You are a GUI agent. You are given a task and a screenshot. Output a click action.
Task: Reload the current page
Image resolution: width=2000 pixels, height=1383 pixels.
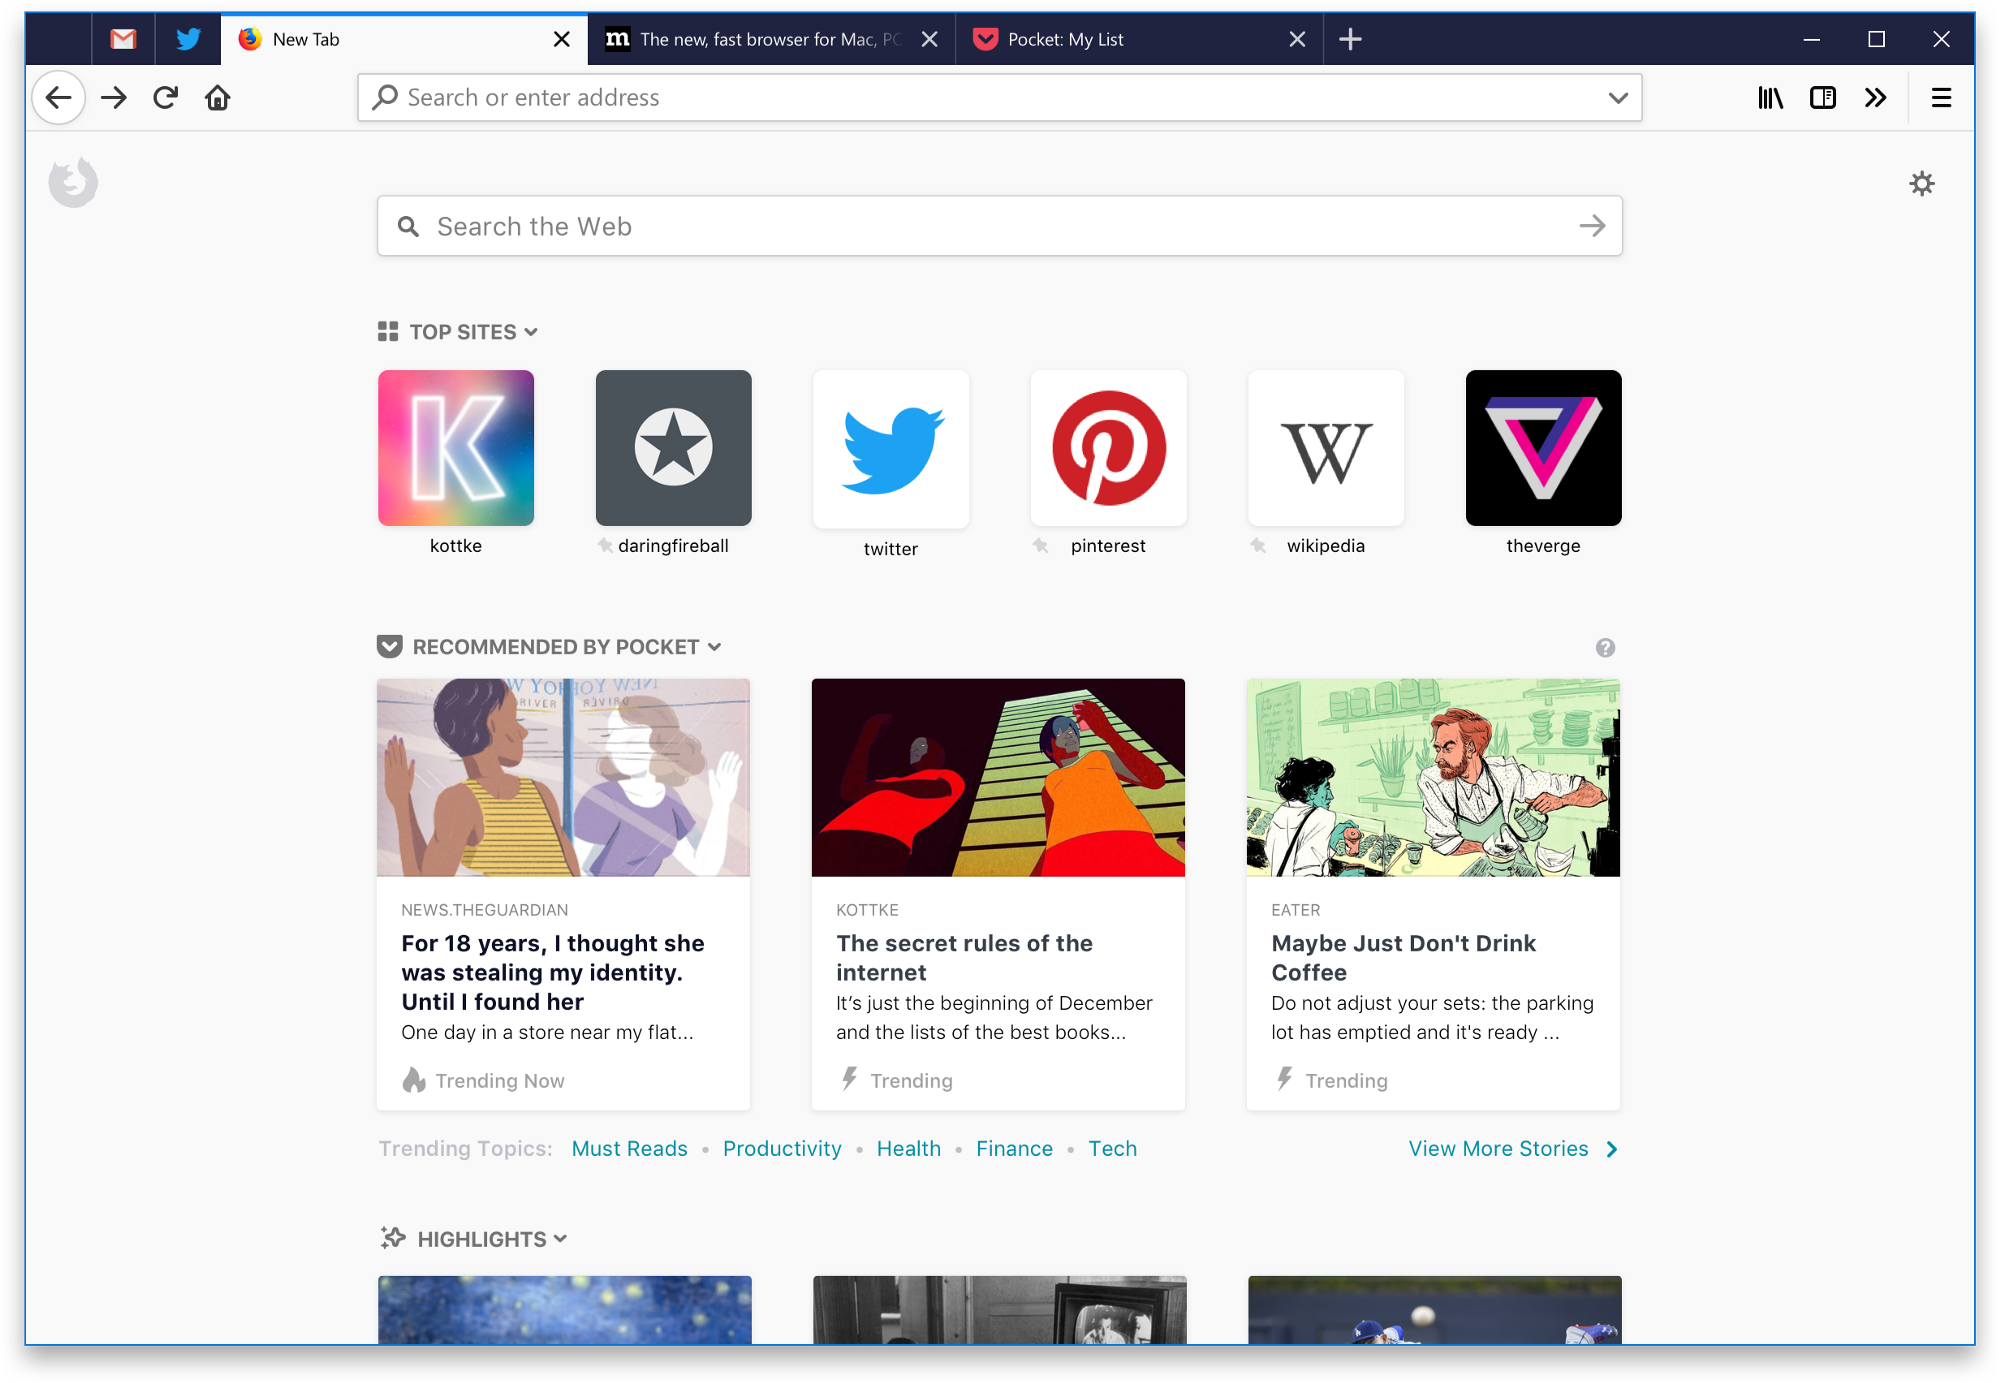[166, 97]
